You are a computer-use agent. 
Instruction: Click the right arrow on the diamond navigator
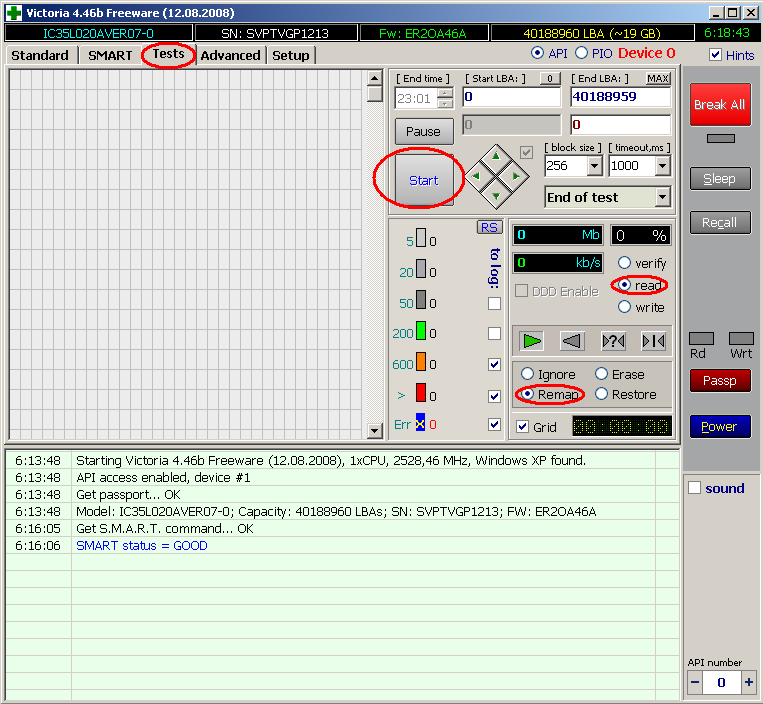[x=516, y=176]
